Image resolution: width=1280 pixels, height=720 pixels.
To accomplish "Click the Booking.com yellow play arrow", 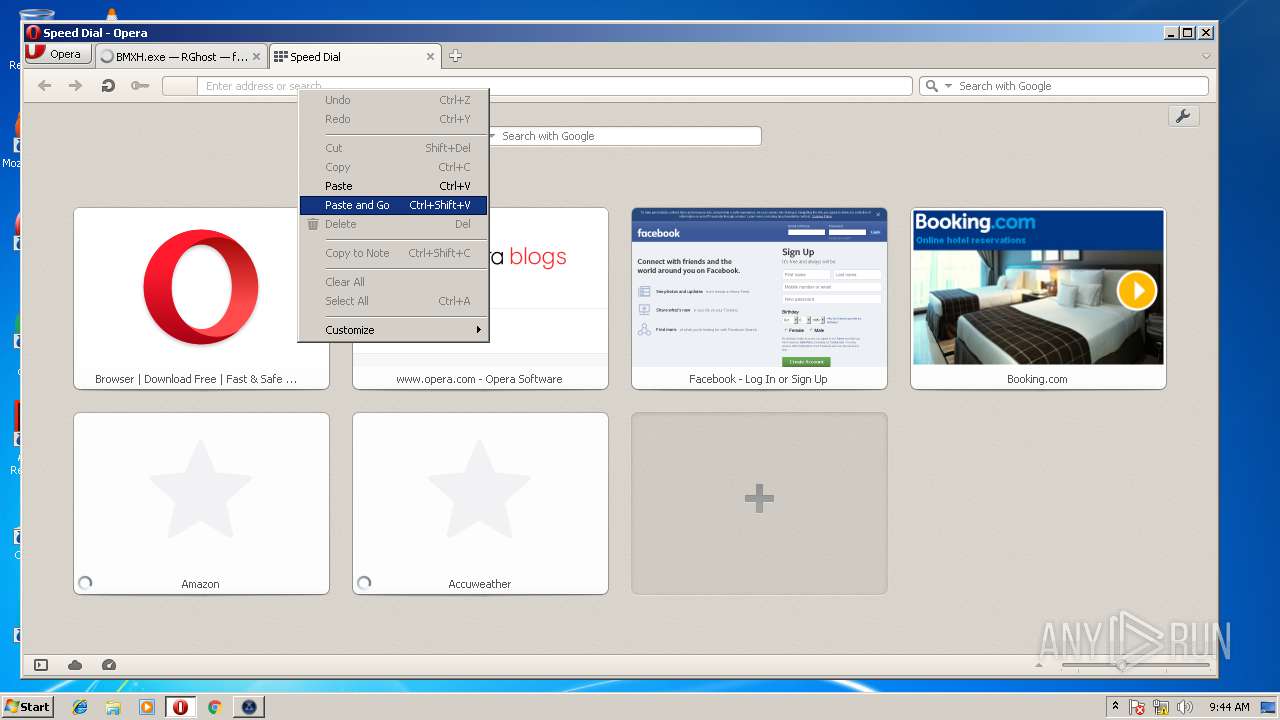I will [x=1137, y=291].
